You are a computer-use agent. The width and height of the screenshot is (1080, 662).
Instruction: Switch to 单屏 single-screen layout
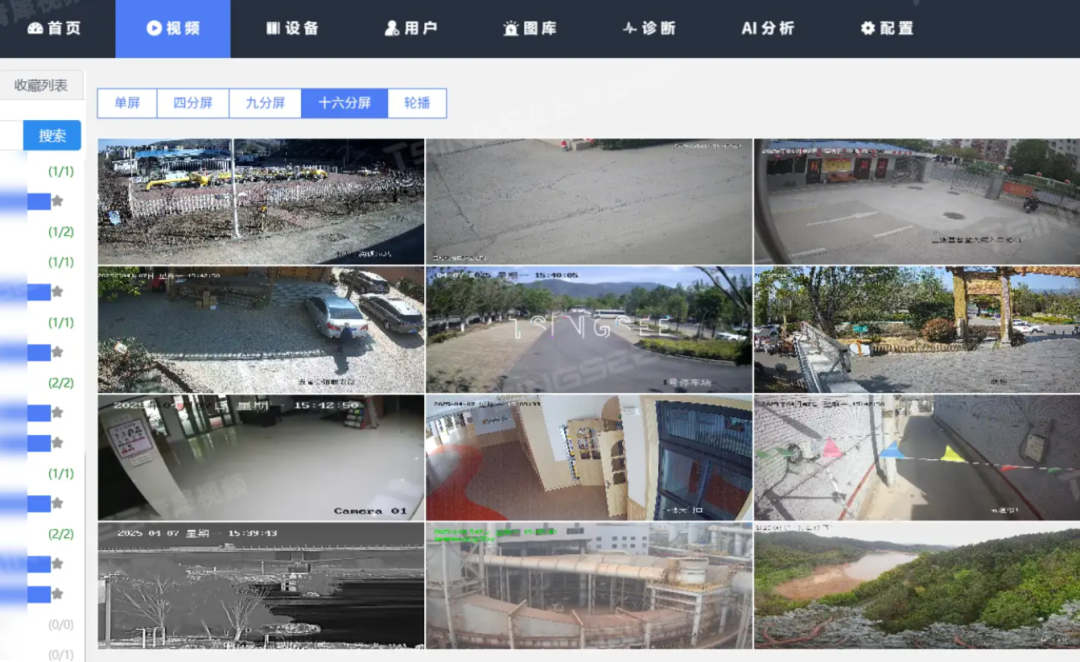click(127, 103)
